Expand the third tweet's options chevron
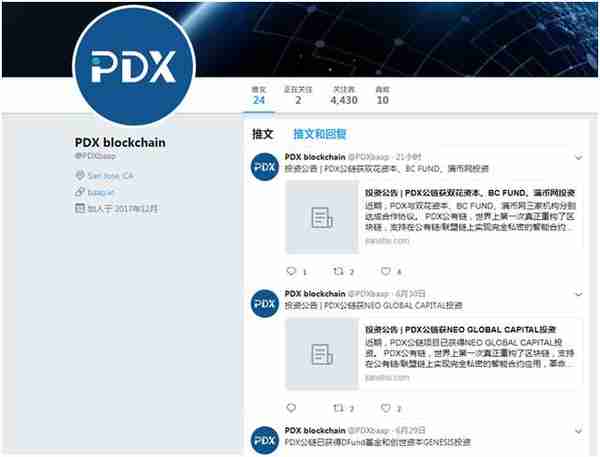 tap(579, 431)
